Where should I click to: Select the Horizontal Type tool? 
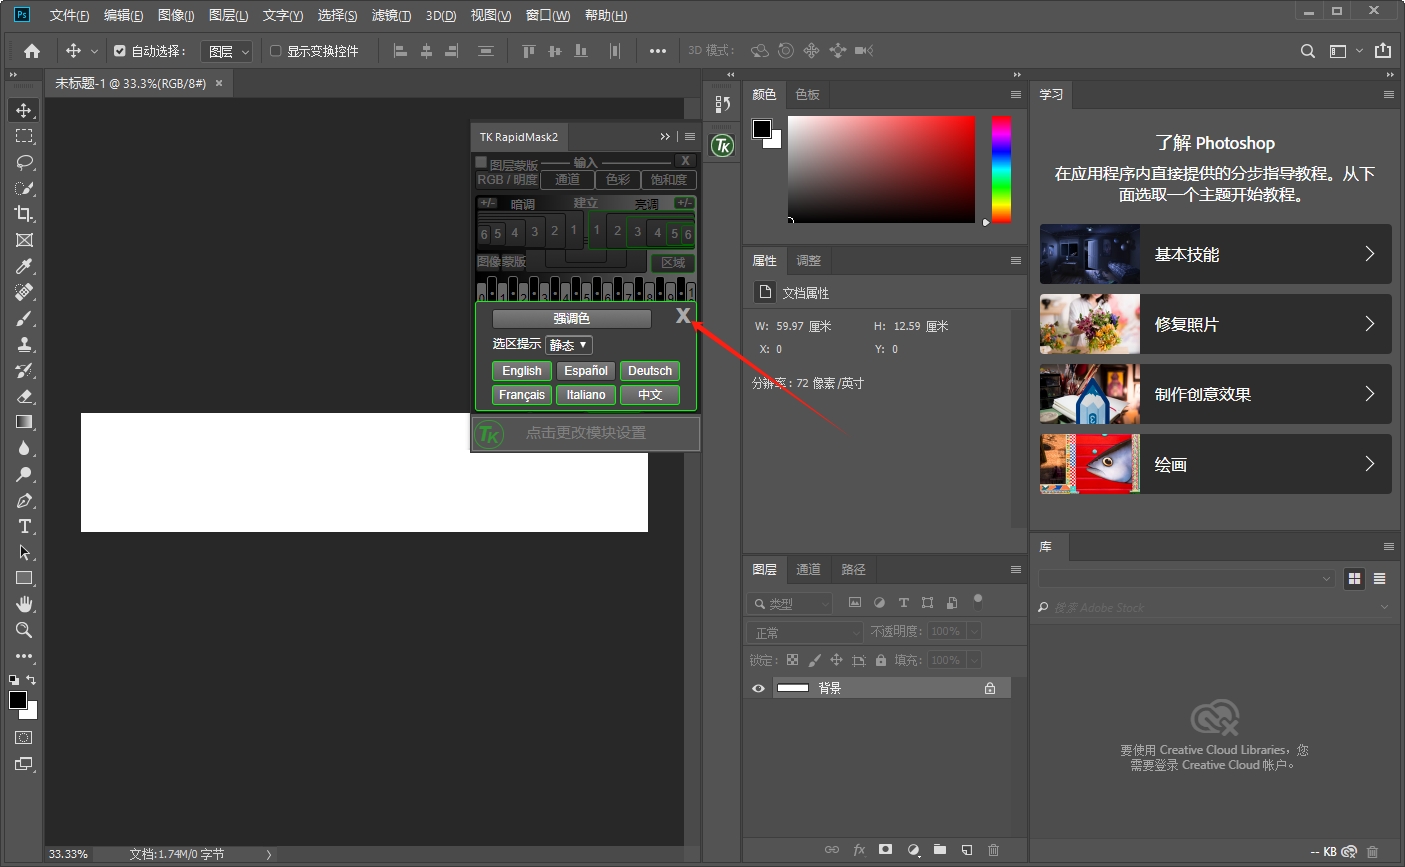pyautogui.click(x=24, y=527)
